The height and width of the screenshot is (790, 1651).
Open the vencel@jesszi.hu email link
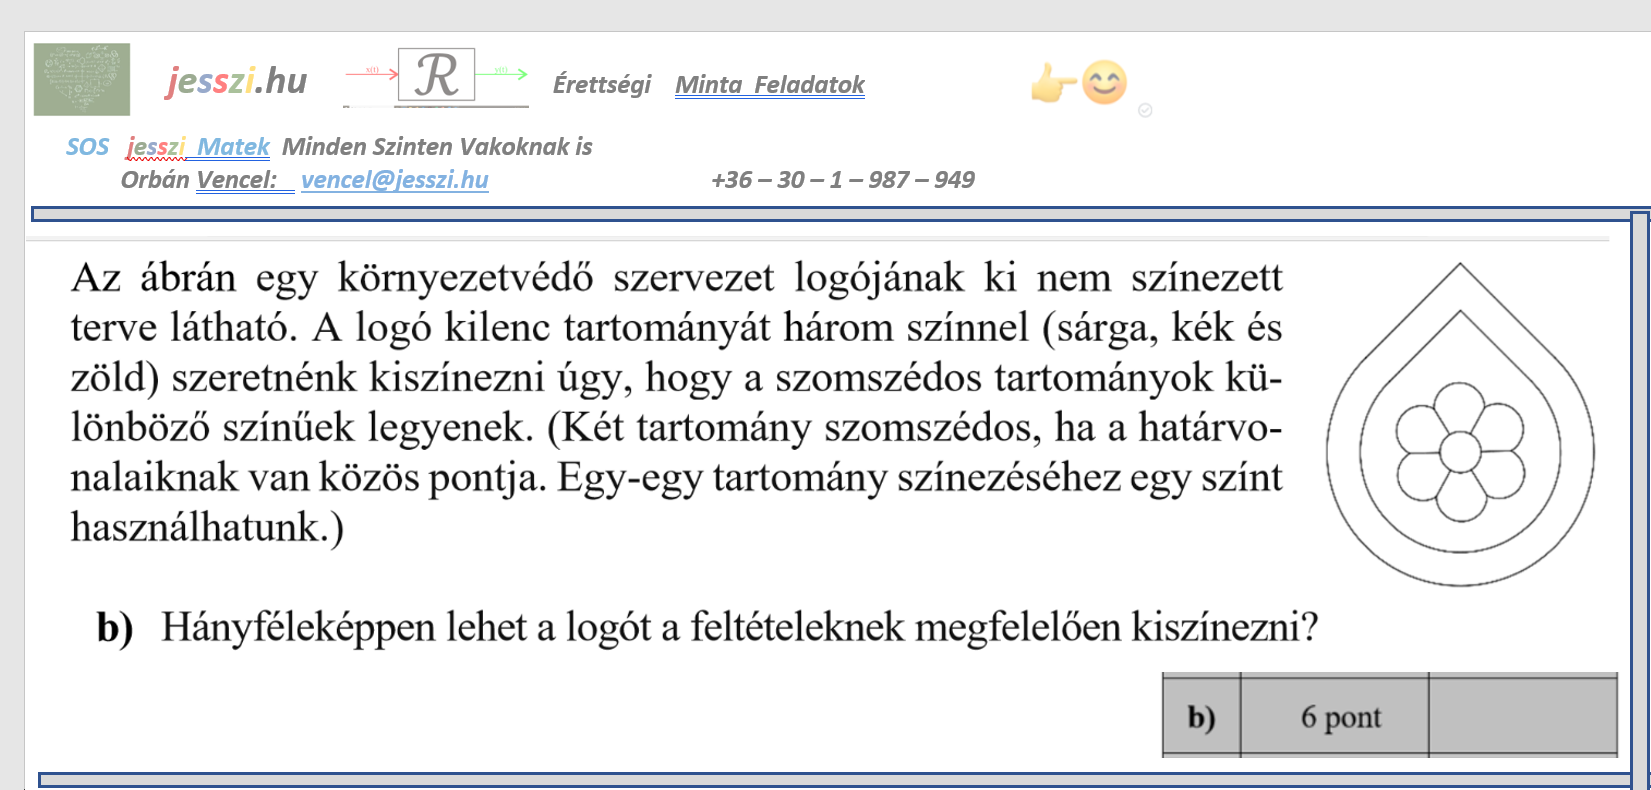[394, 180]
